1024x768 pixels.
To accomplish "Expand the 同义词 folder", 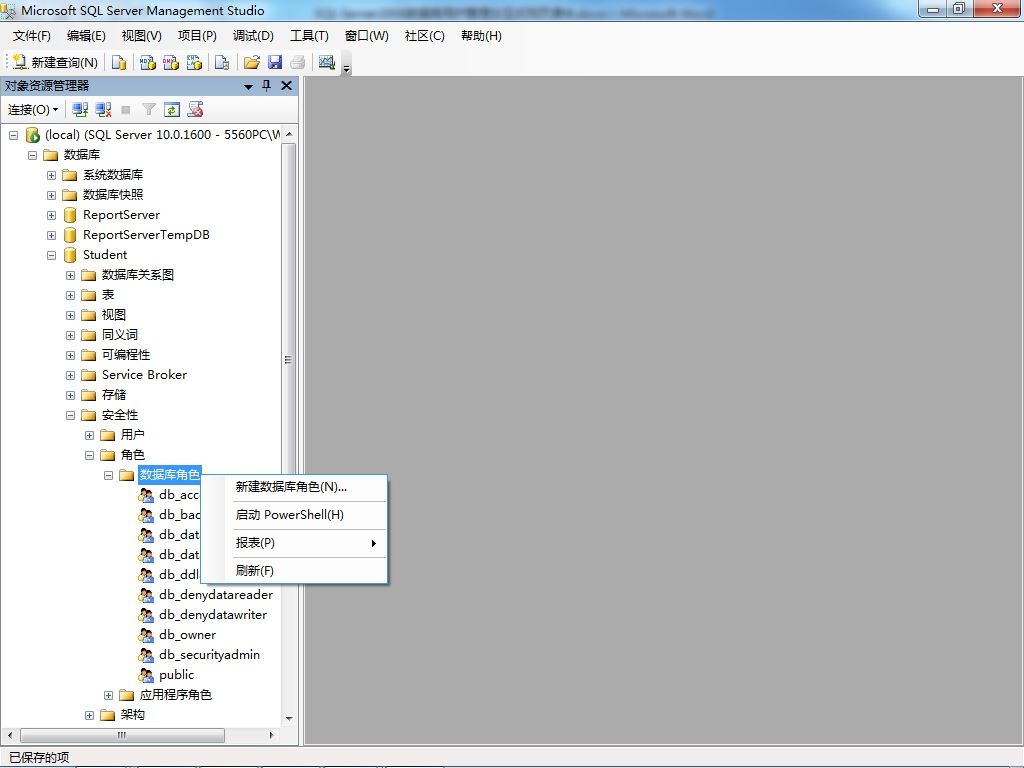I will [71, 335].
